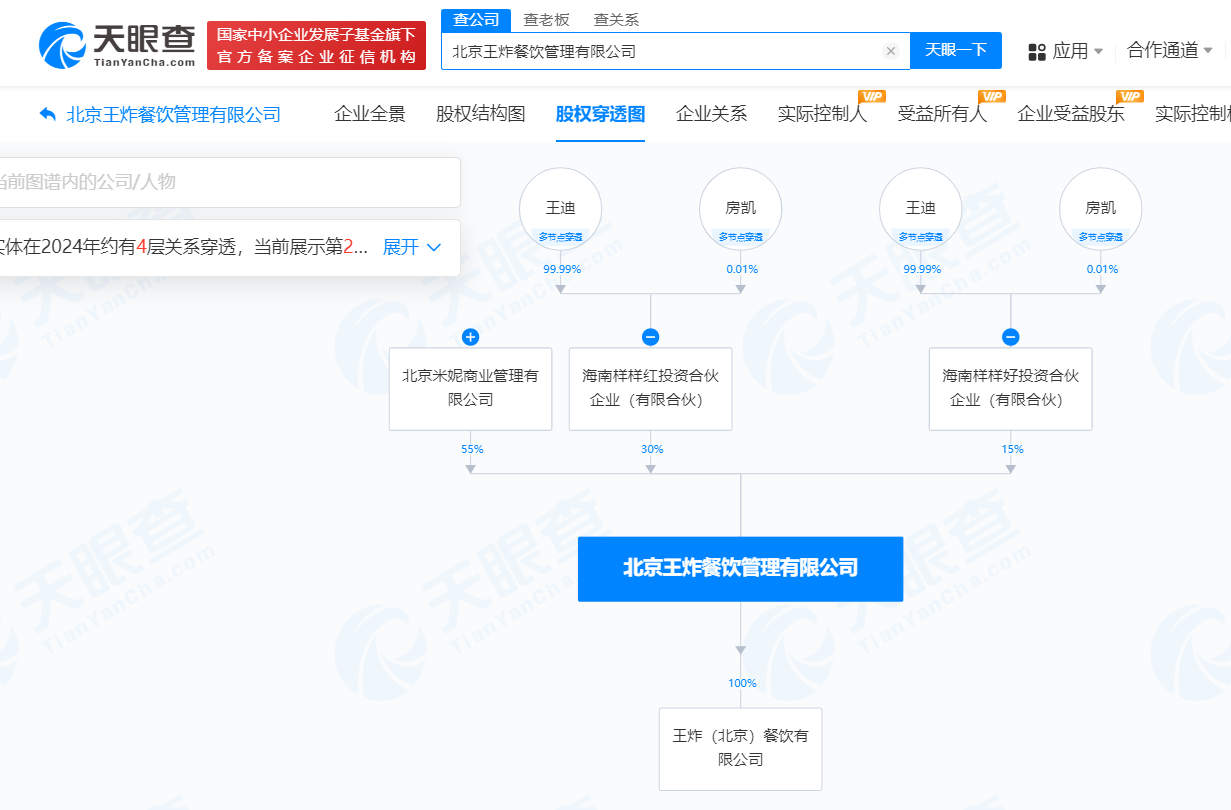Switch to the 查老板 tab

[547, 19]
